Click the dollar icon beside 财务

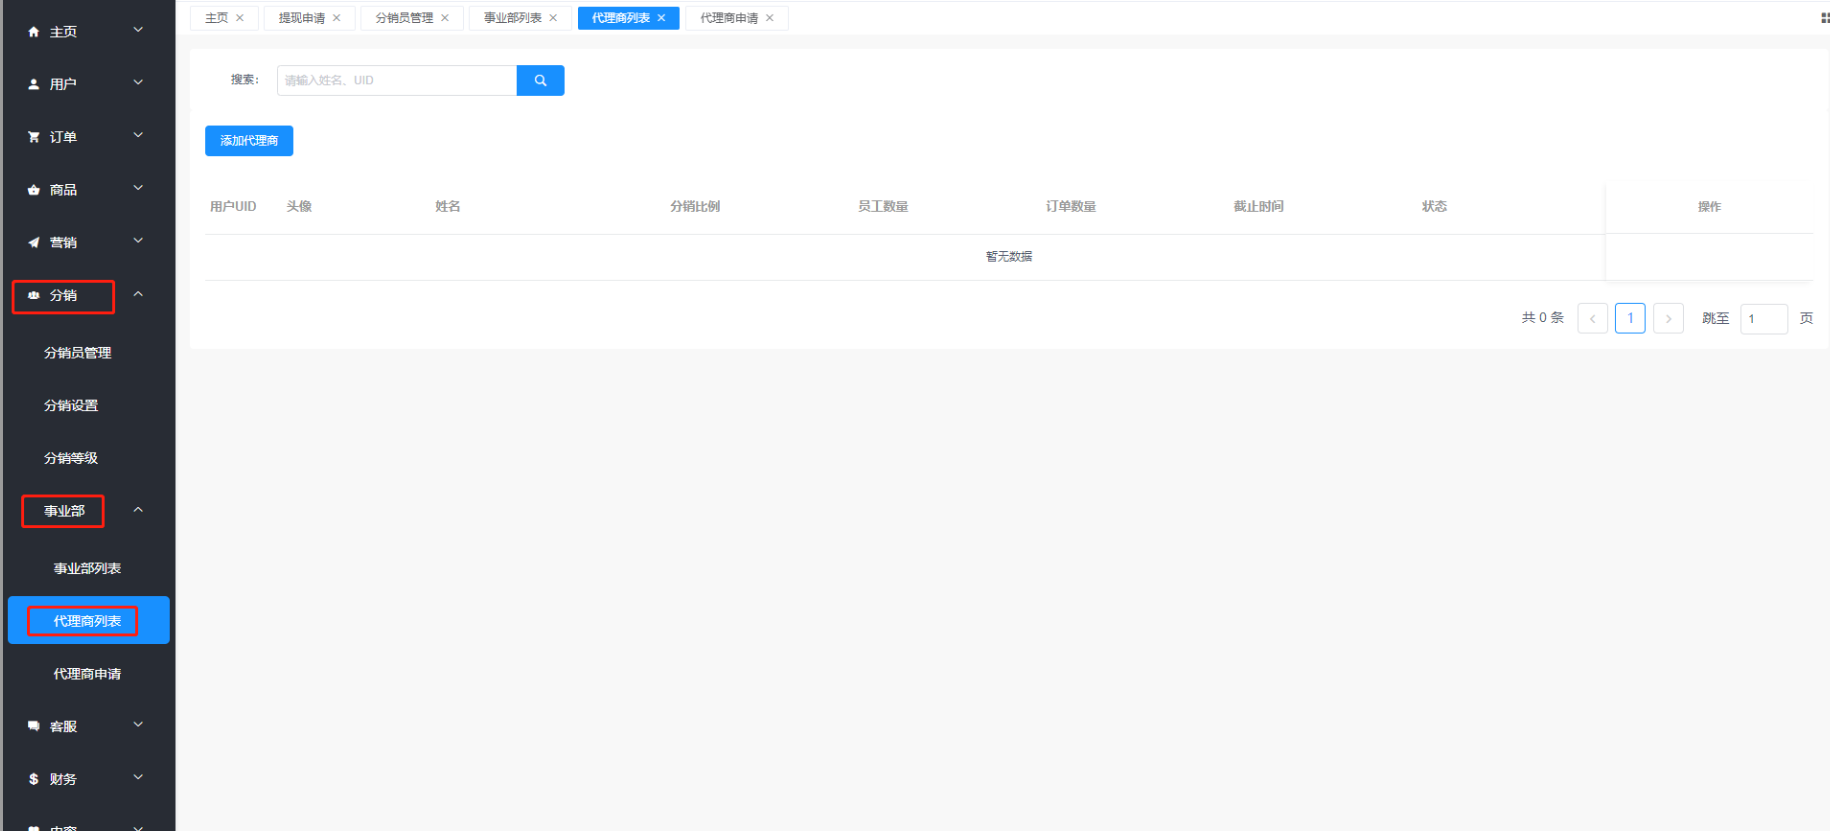tap(34, 779)
